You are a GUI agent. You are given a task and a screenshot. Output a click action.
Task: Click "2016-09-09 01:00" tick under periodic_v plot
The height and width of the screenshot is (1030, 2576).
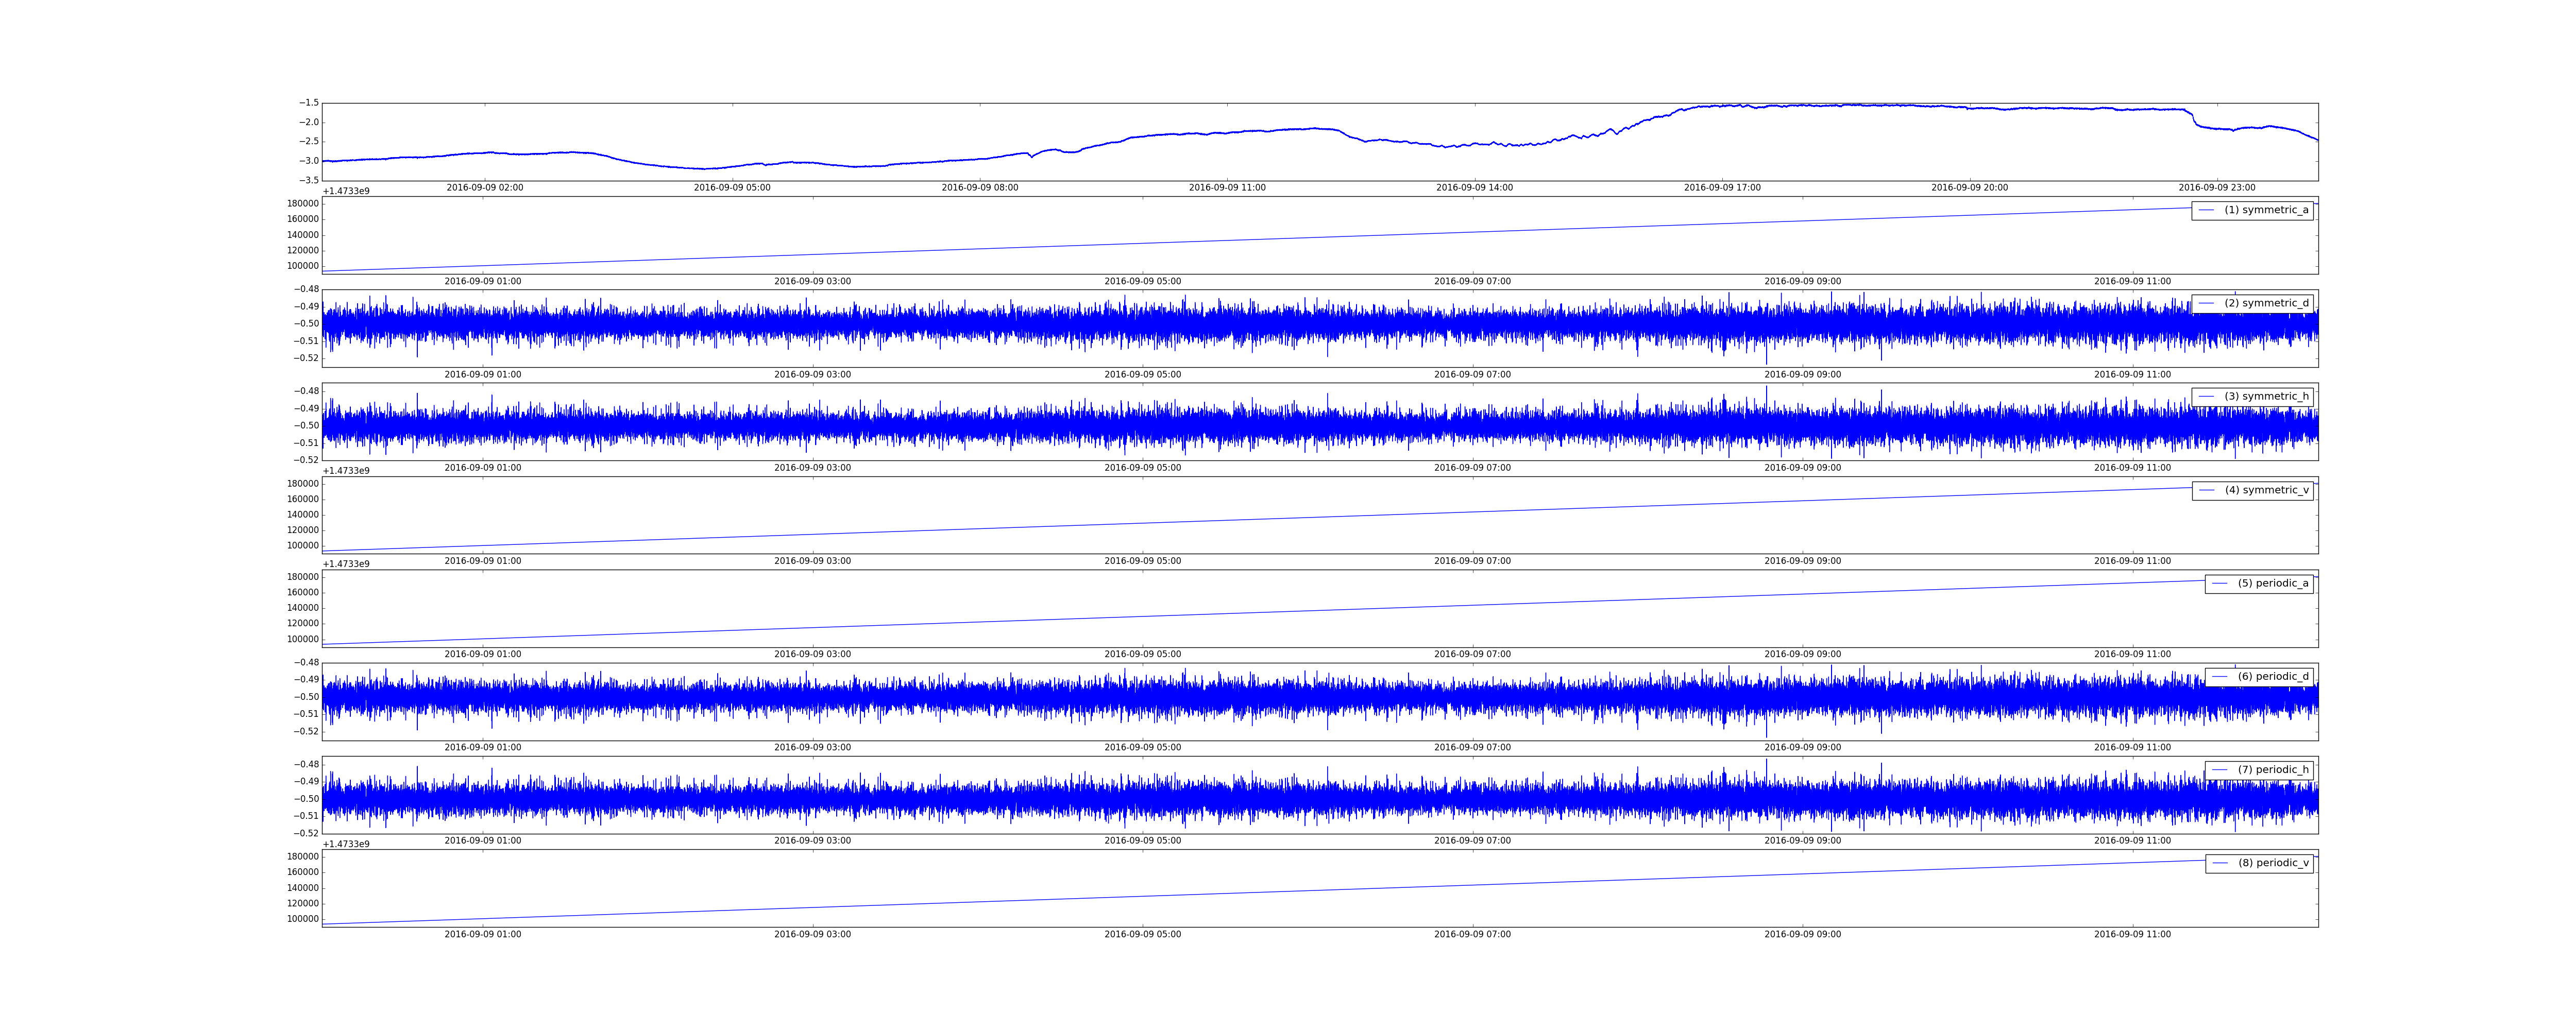[x=483, y=934]
